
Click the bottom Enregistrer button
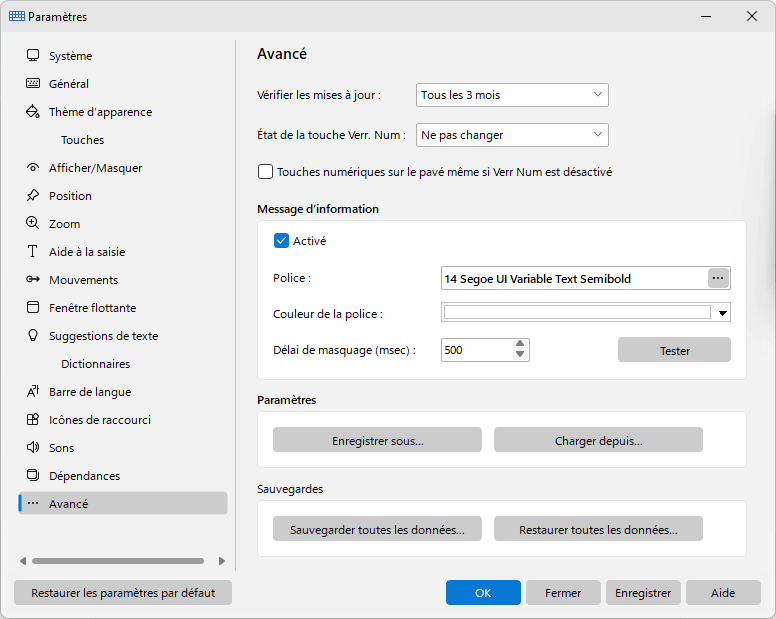(x=643, y=593)
